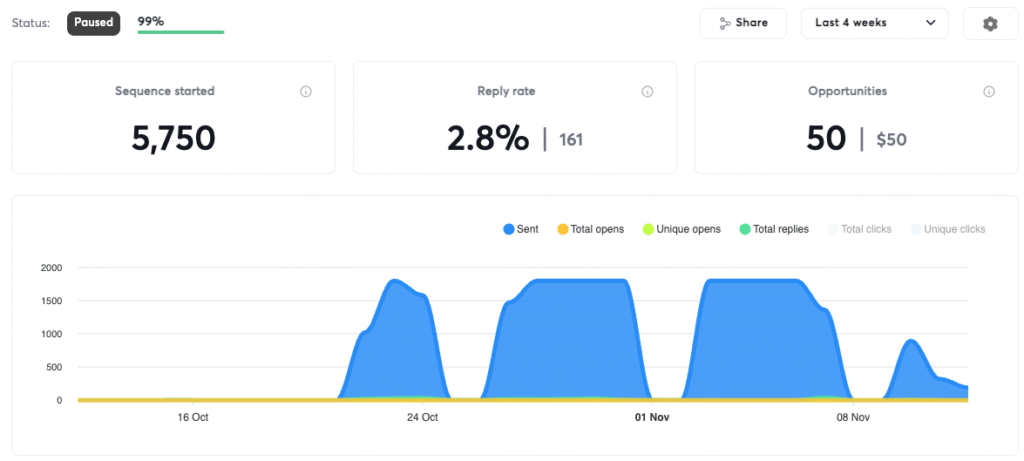Show info for Reply rate card

(647, 91)
